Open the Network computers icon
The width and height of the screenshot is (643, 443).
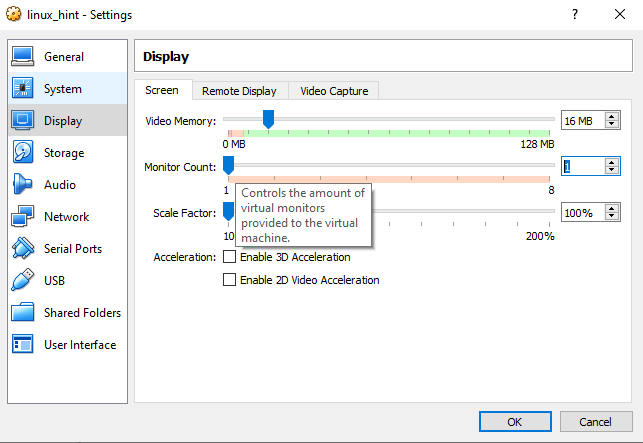click(x=23, y=216)
